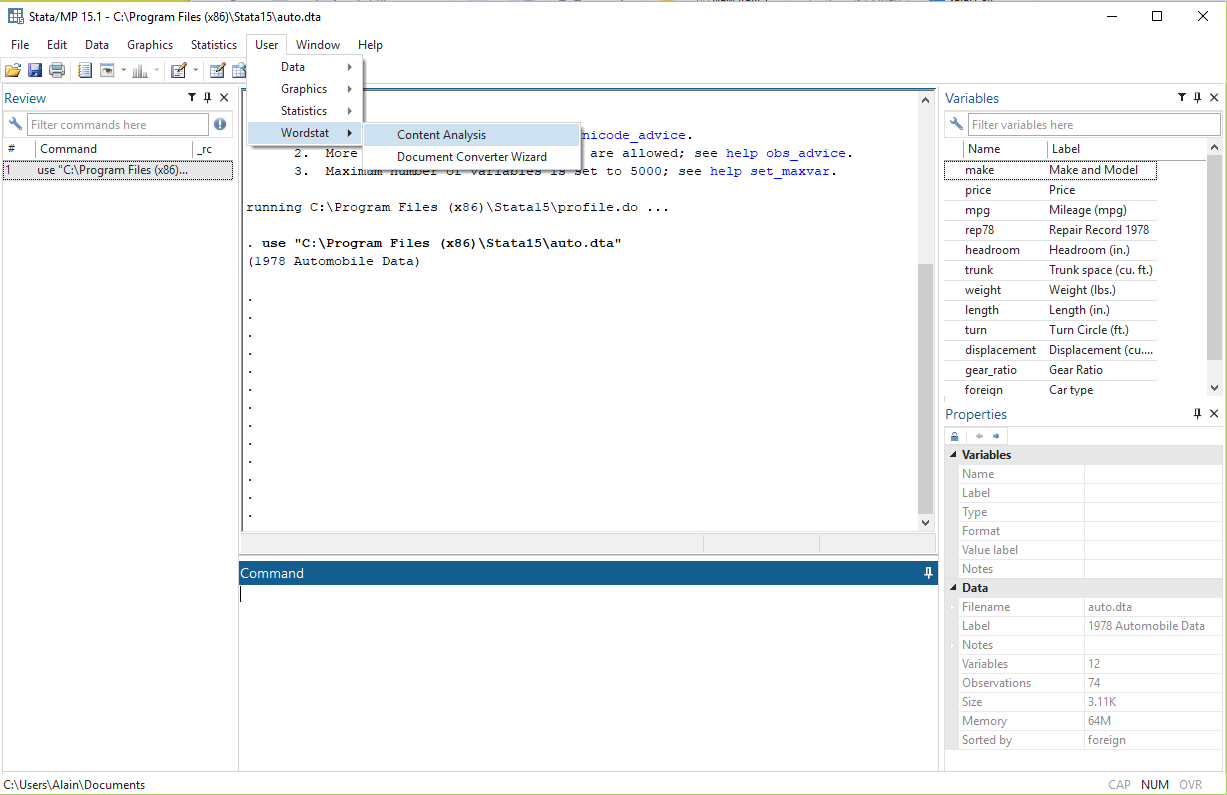This screenshot has height=795, width=1227.
Task: Open the Data Editor (edit) icon
Action: pos(217,70)
